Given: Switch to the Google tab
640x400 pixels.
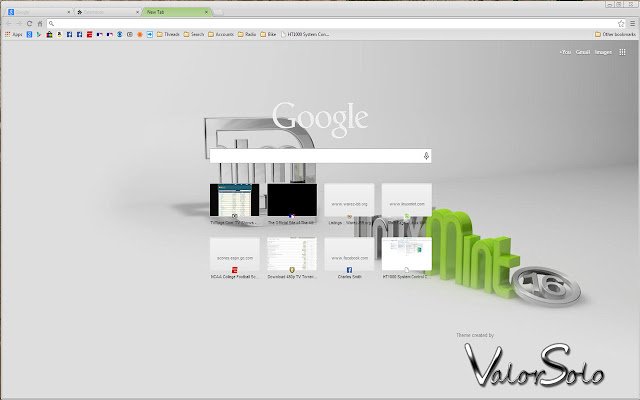Looking at the screenshot, I should [39, 12].
